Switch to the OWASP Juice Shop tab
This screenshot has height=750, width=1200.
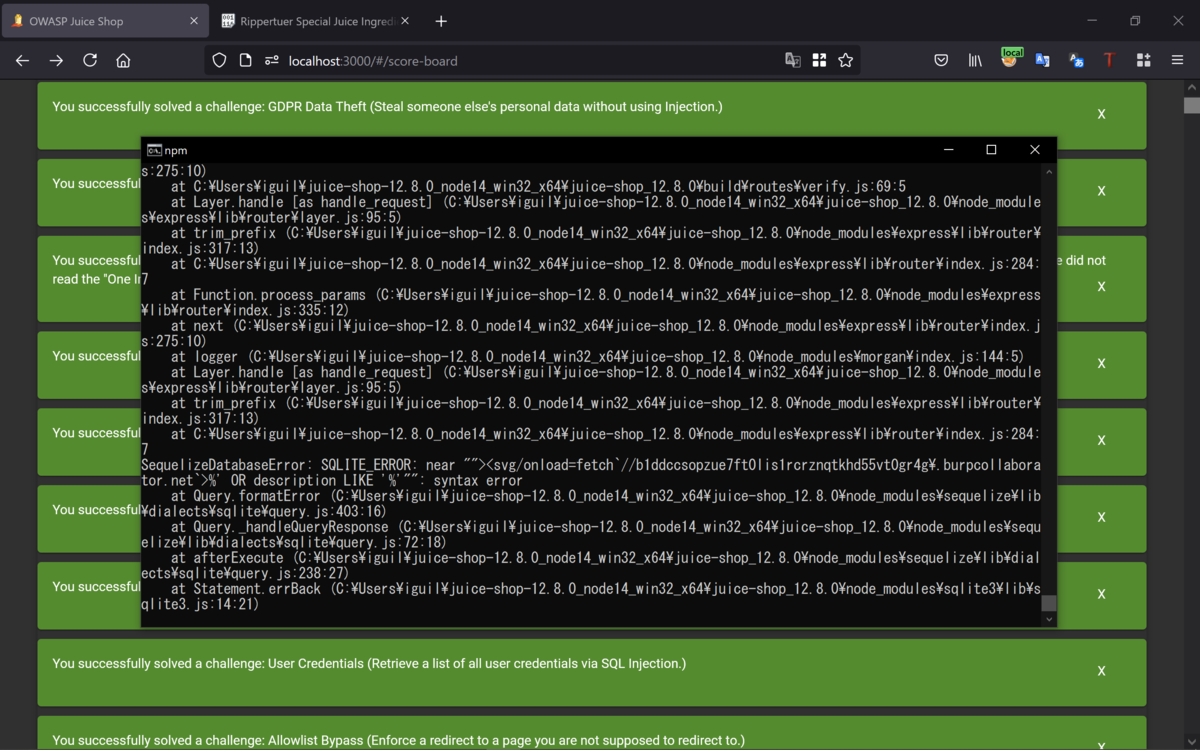tap(105, 21)
